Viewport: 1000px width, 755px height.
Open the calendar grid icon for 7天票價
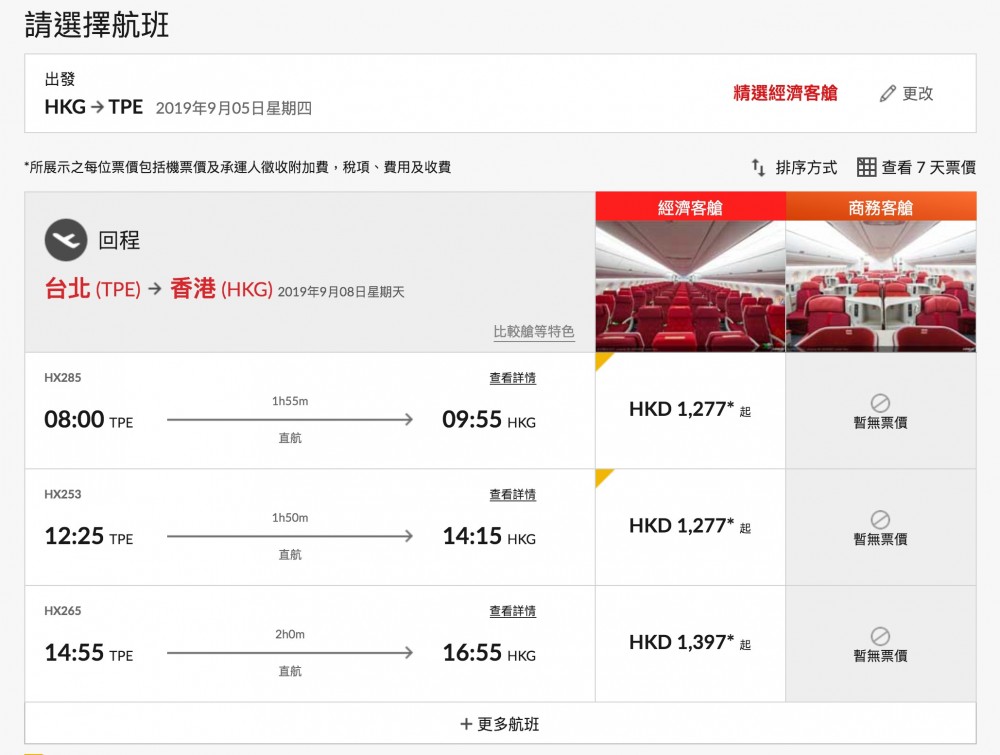868,166
